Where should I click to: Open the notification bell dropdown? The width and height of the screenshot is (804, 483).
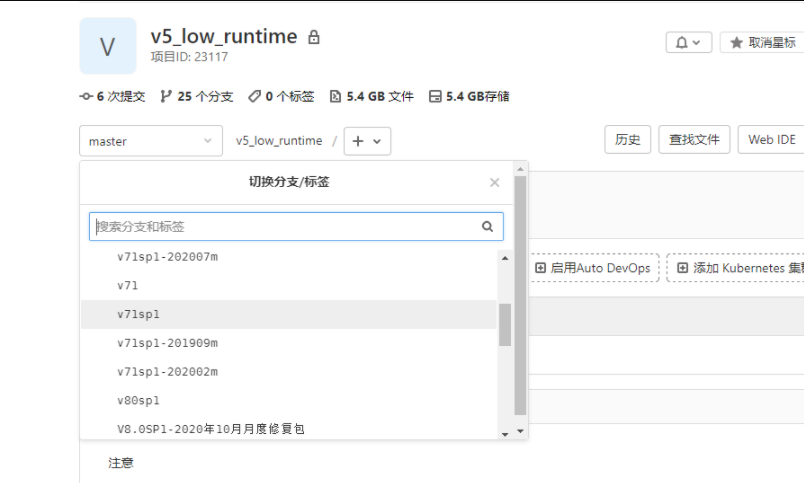[x=689, y=42]
